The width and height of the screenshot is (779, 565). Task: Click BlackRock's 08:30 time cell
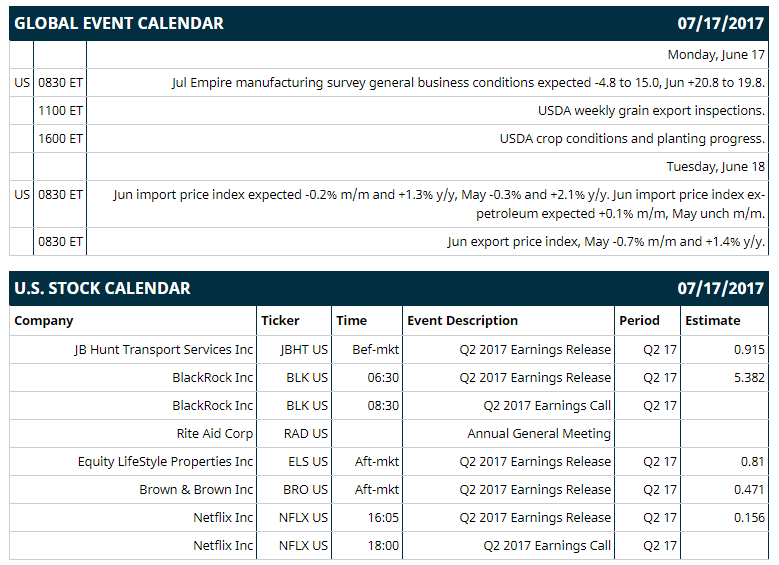point(383,405)
